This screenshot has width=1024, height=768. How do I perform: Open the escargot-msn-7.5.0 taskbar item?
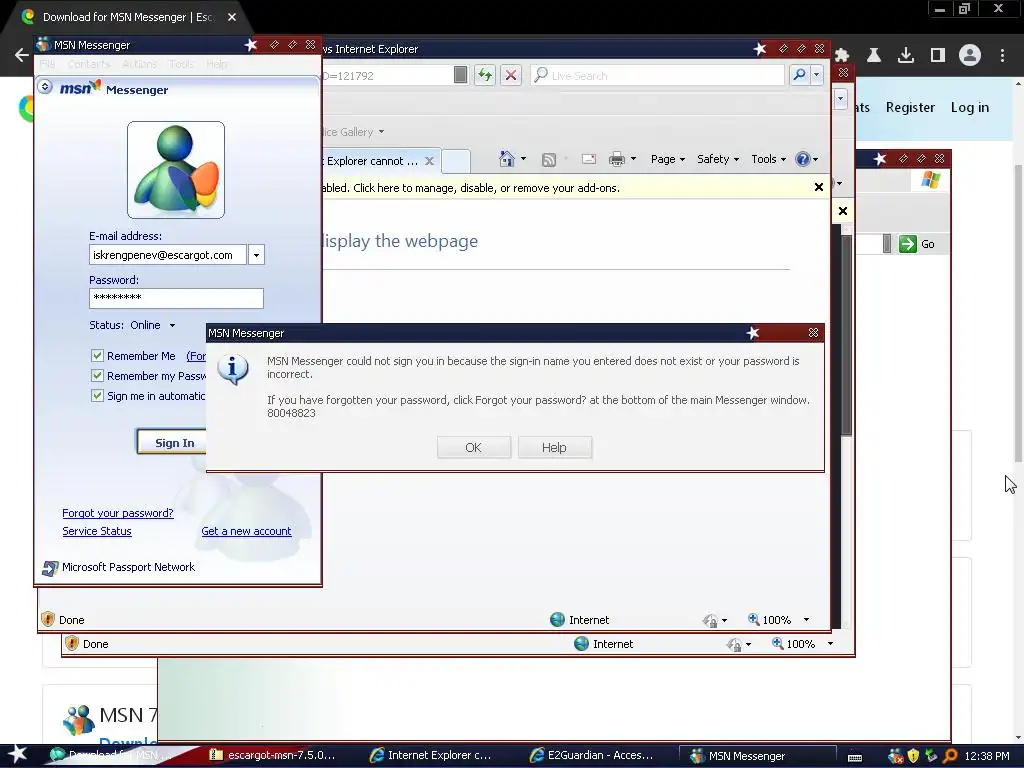pyautogui.click(x=272, y=755)
